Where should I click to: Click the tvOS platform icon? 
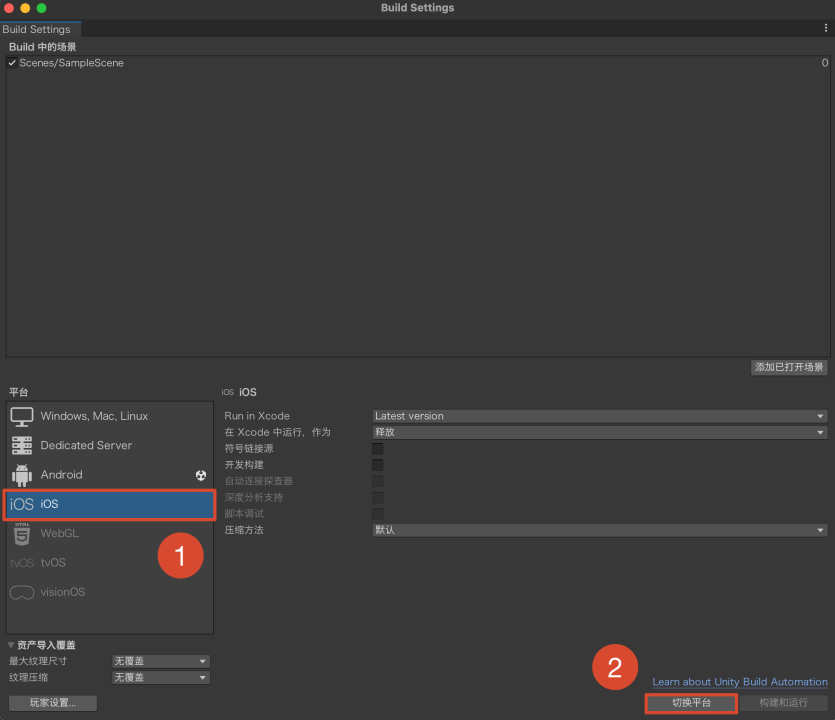coord(22,563)
